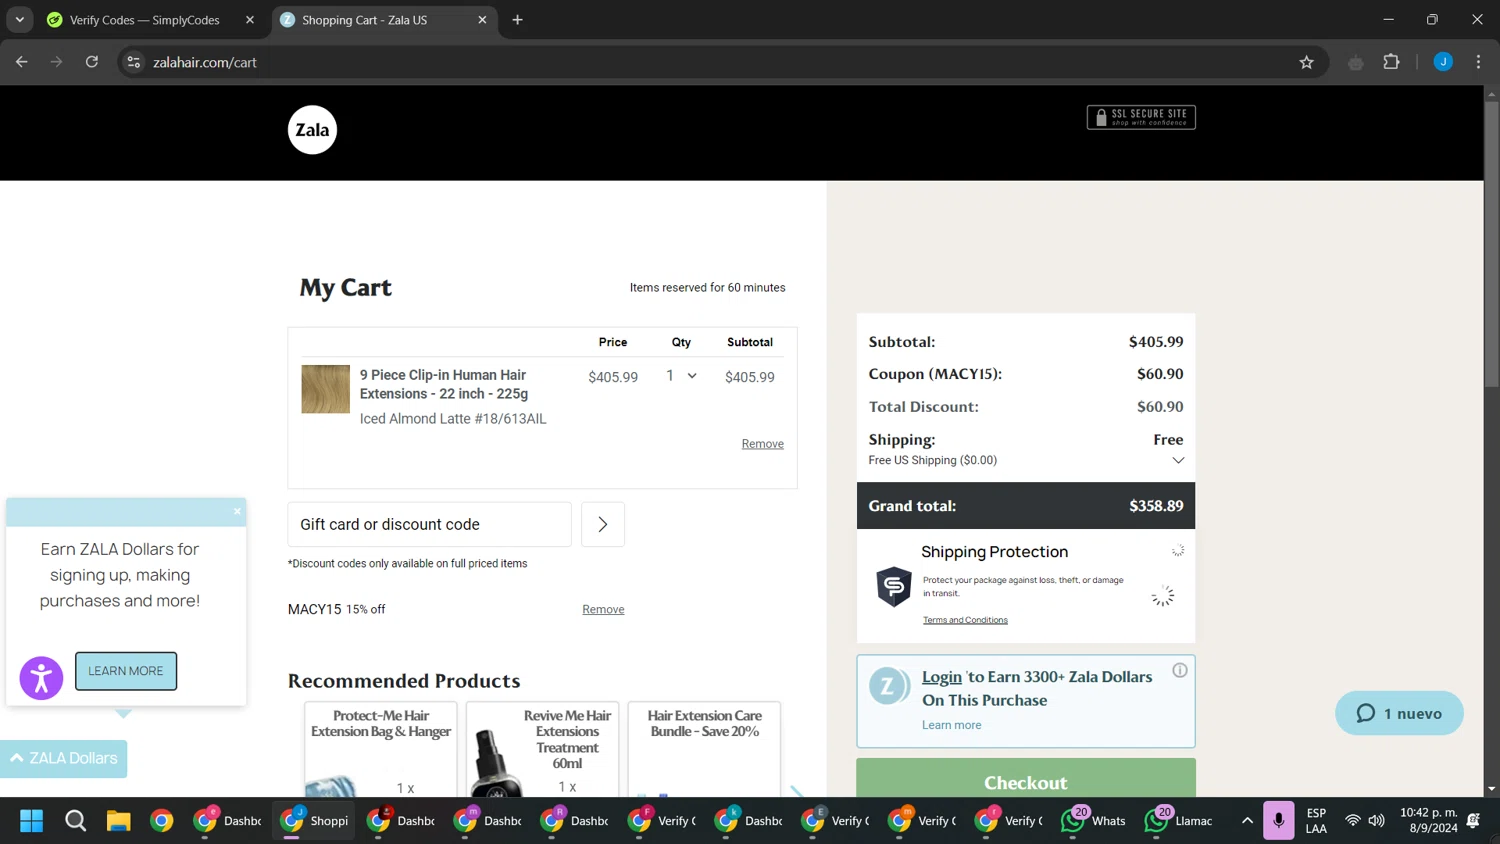Open the Llamac taskbar app
Viewport: 1500px width, 844px height.
(x=1181, y=821)
